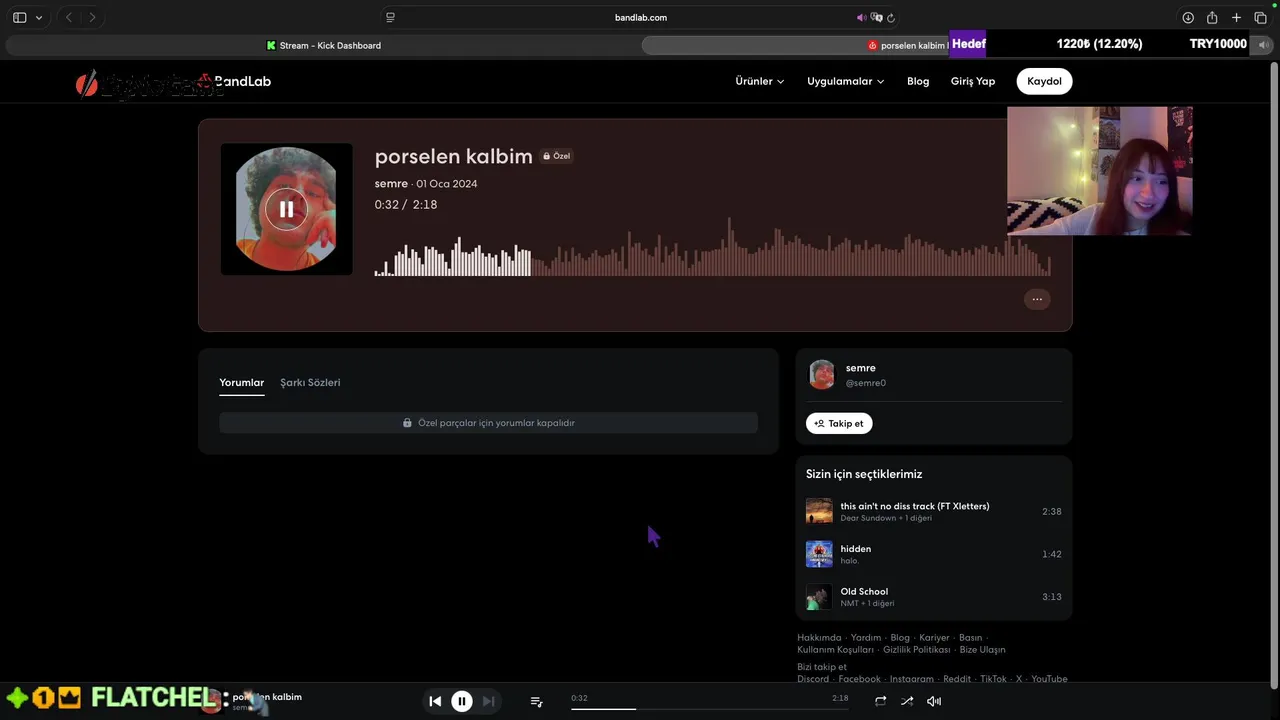Open the Yardım footer link
1280x720 pixels.
[x=866, y=638]
